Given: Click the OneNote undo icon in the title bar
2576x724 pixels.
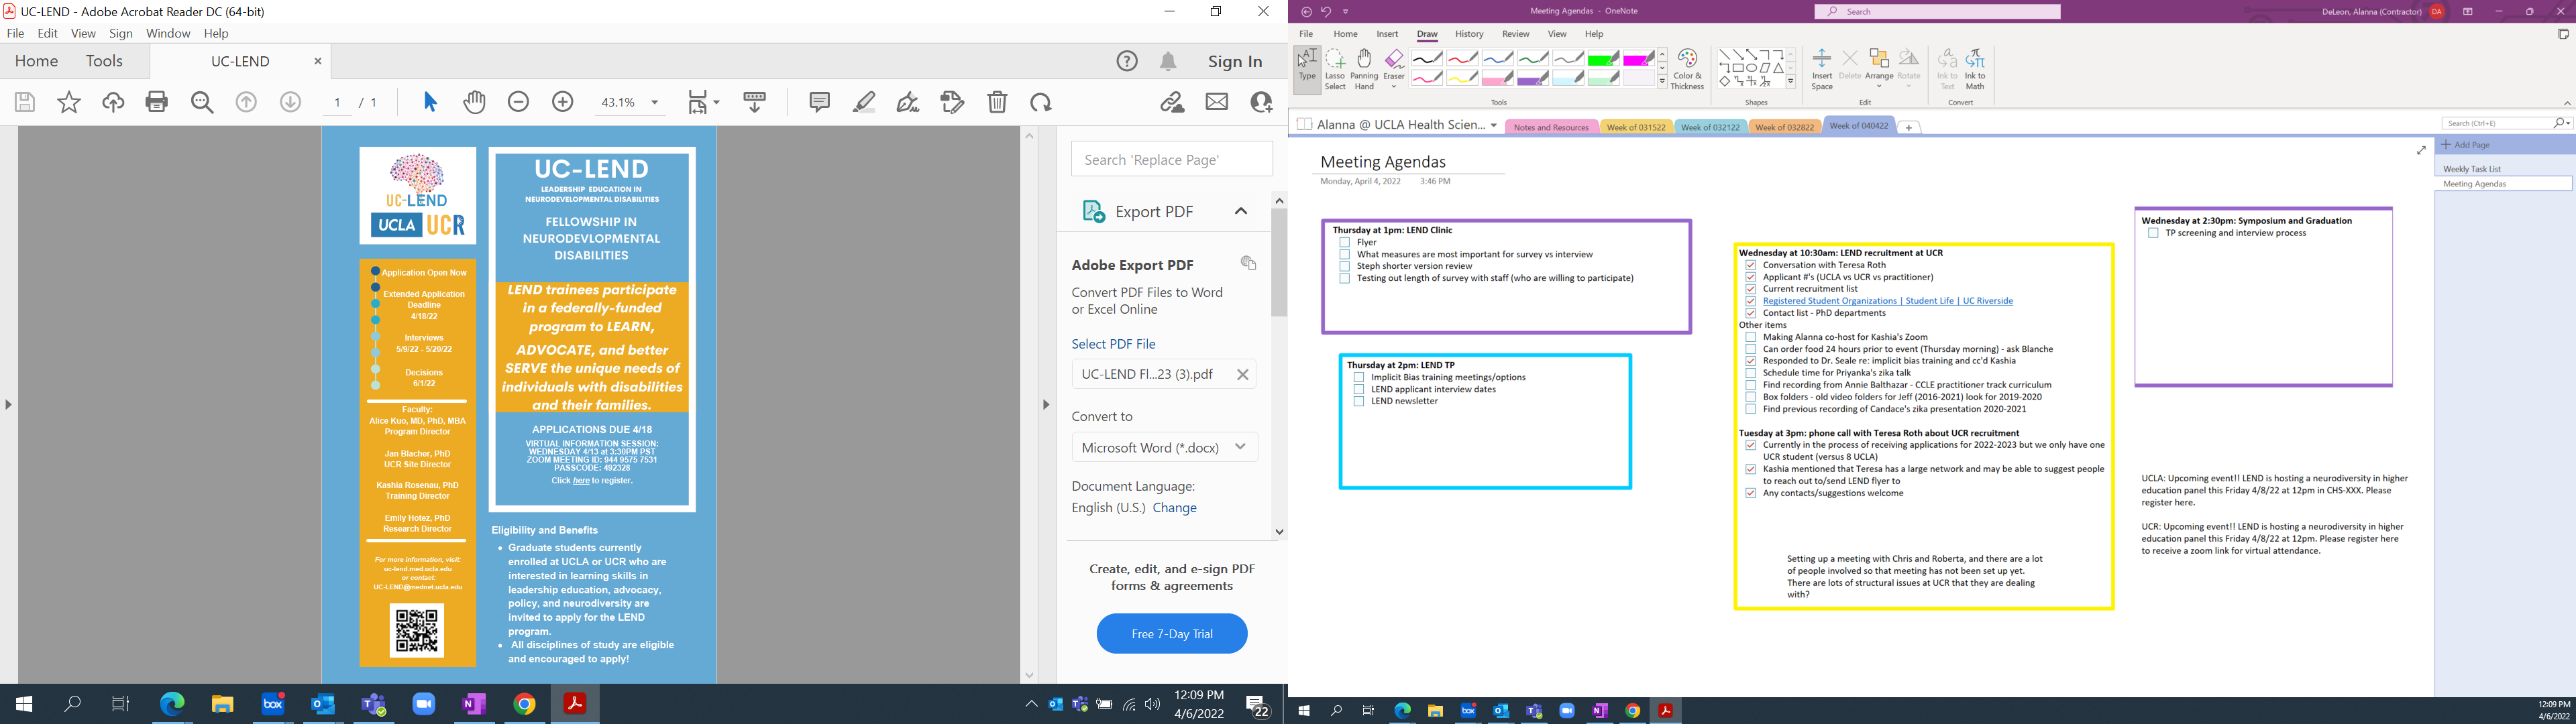Looking at the screenshot, I should [x=1326, y=12].
